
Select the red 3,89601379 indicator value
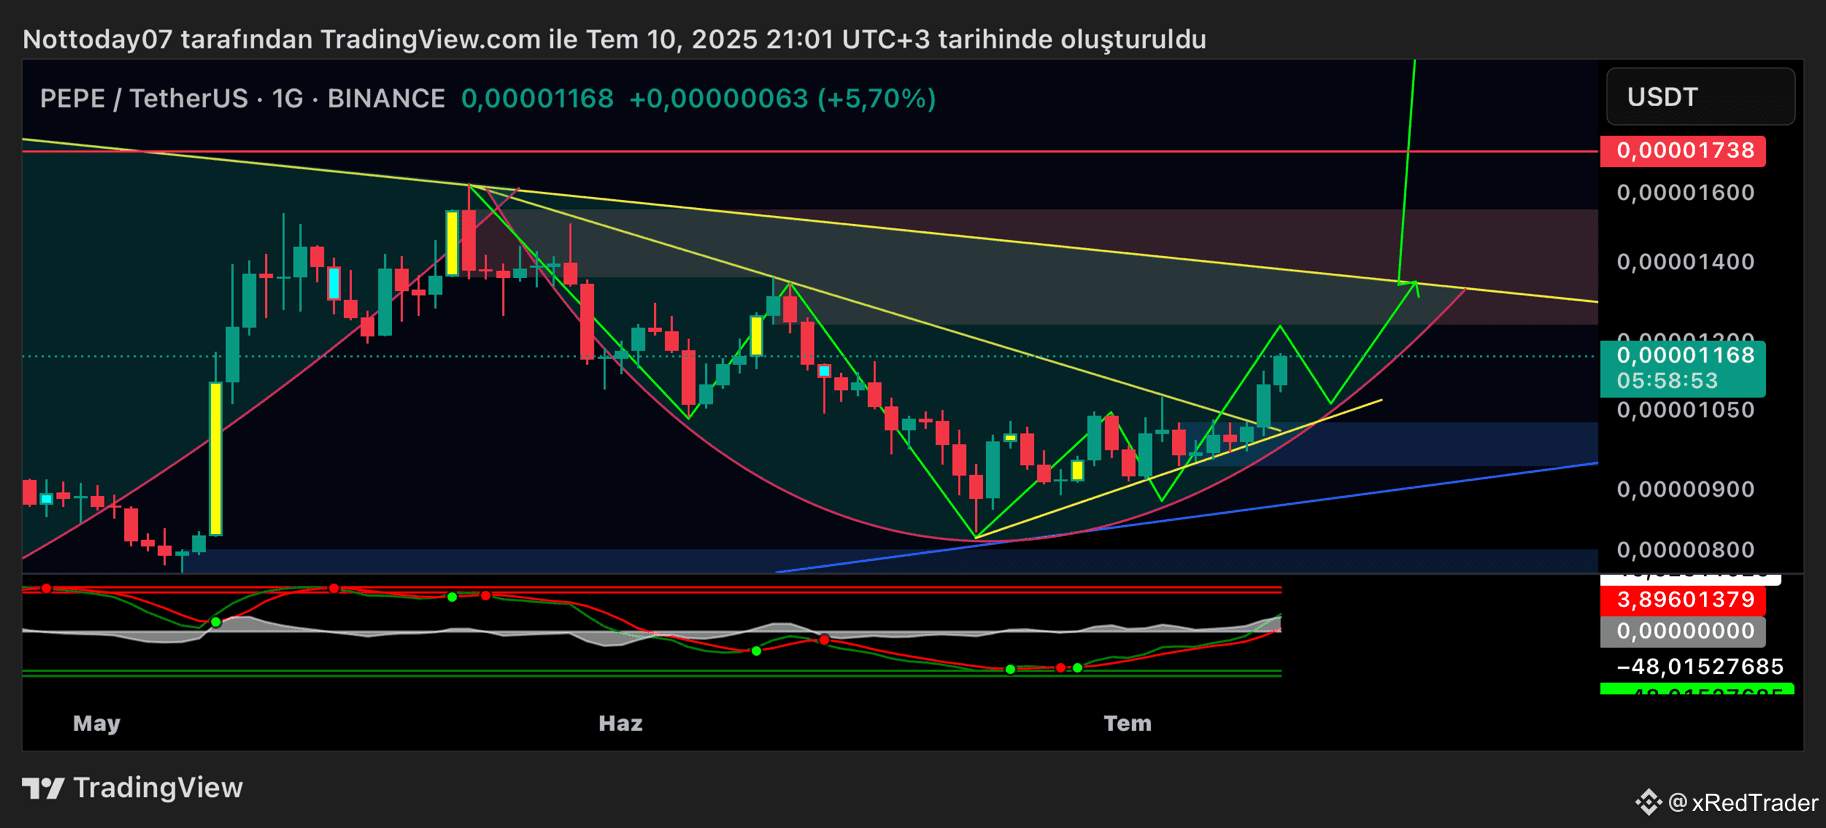click(1684, 600)
